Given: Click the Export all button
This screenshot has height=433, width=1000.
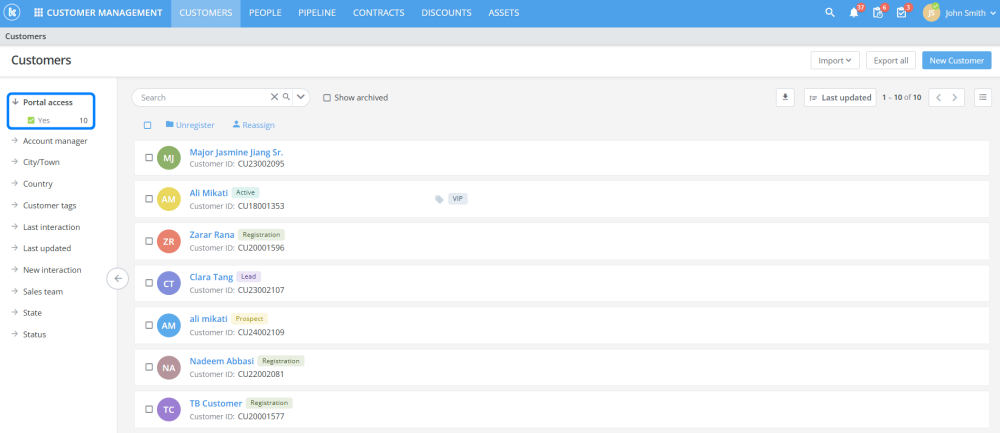Looking at the screenshot, I should point(891,61).
